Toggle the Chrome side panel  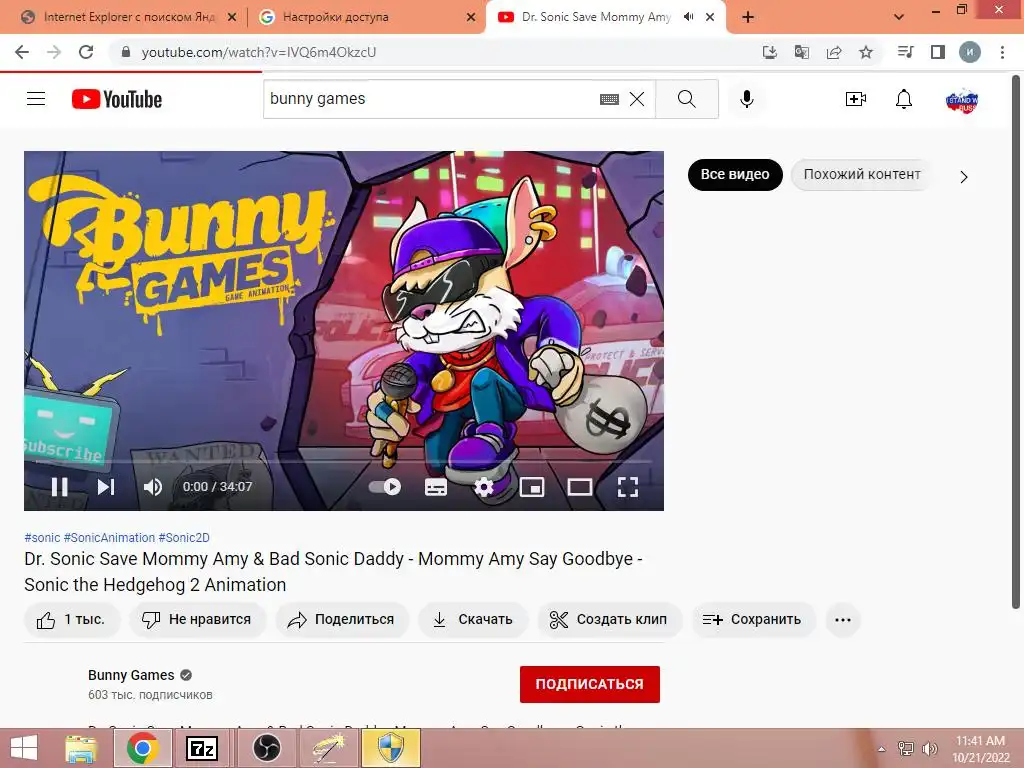pyautogui.click(x=938, y=52)
